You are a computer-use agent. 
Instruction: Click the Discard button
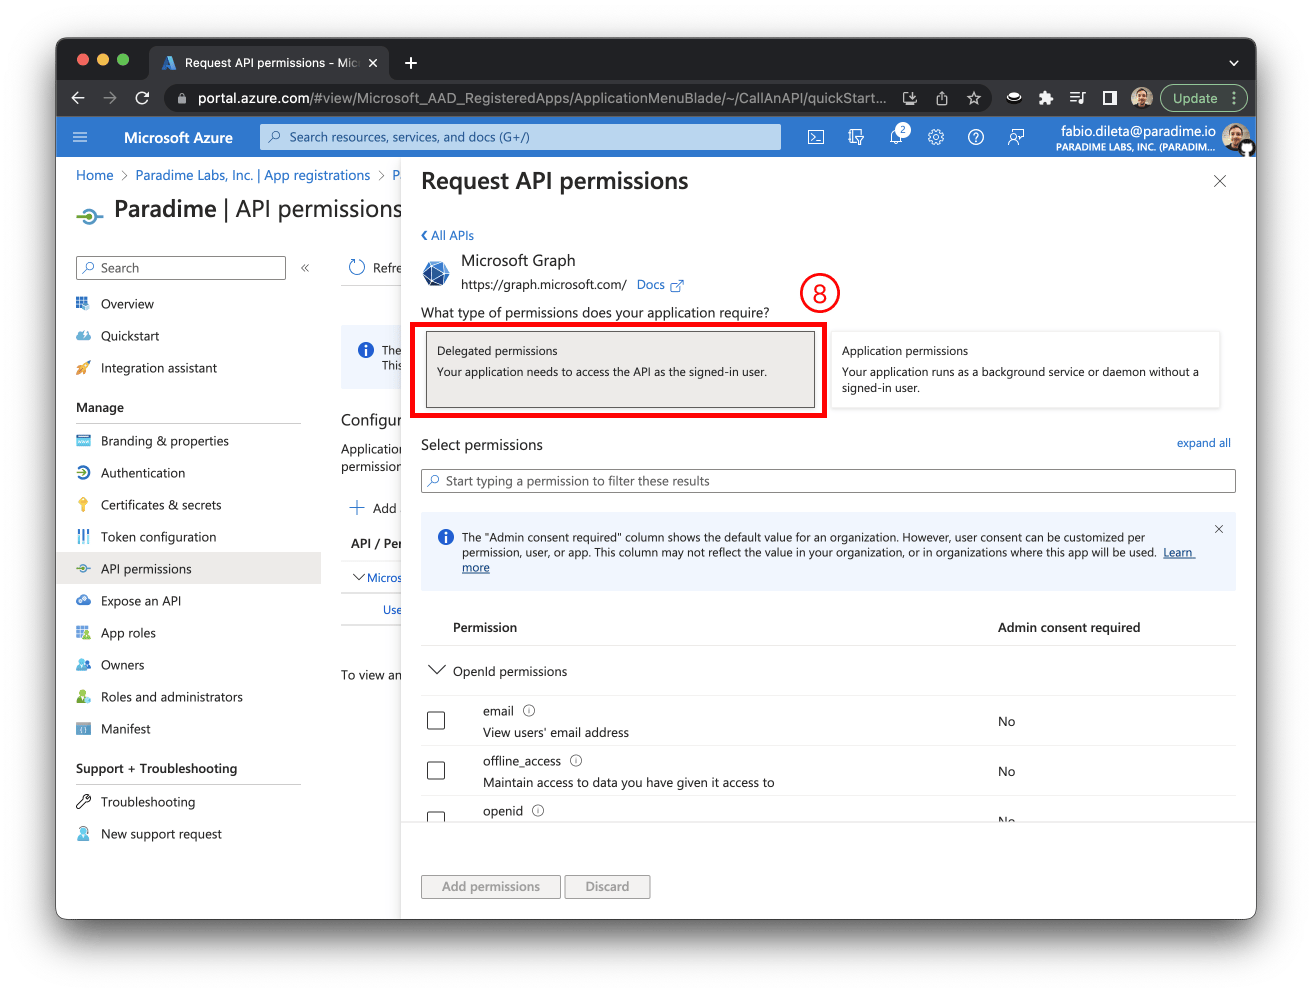point(607,887)
